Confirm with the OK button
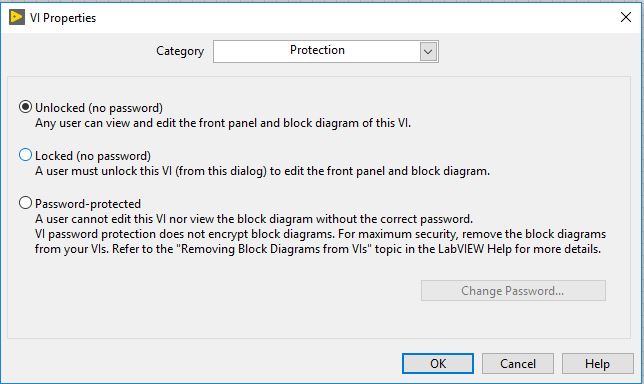 (438, 363)
